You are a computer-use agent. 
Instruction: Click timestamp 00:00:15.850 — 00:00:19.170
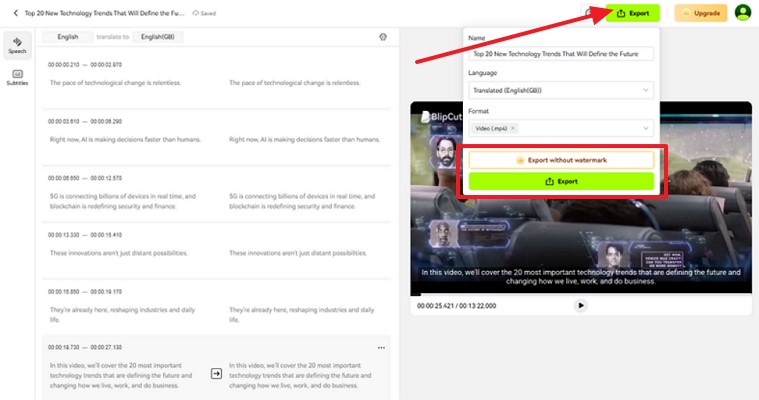click(x=85, y=292)
